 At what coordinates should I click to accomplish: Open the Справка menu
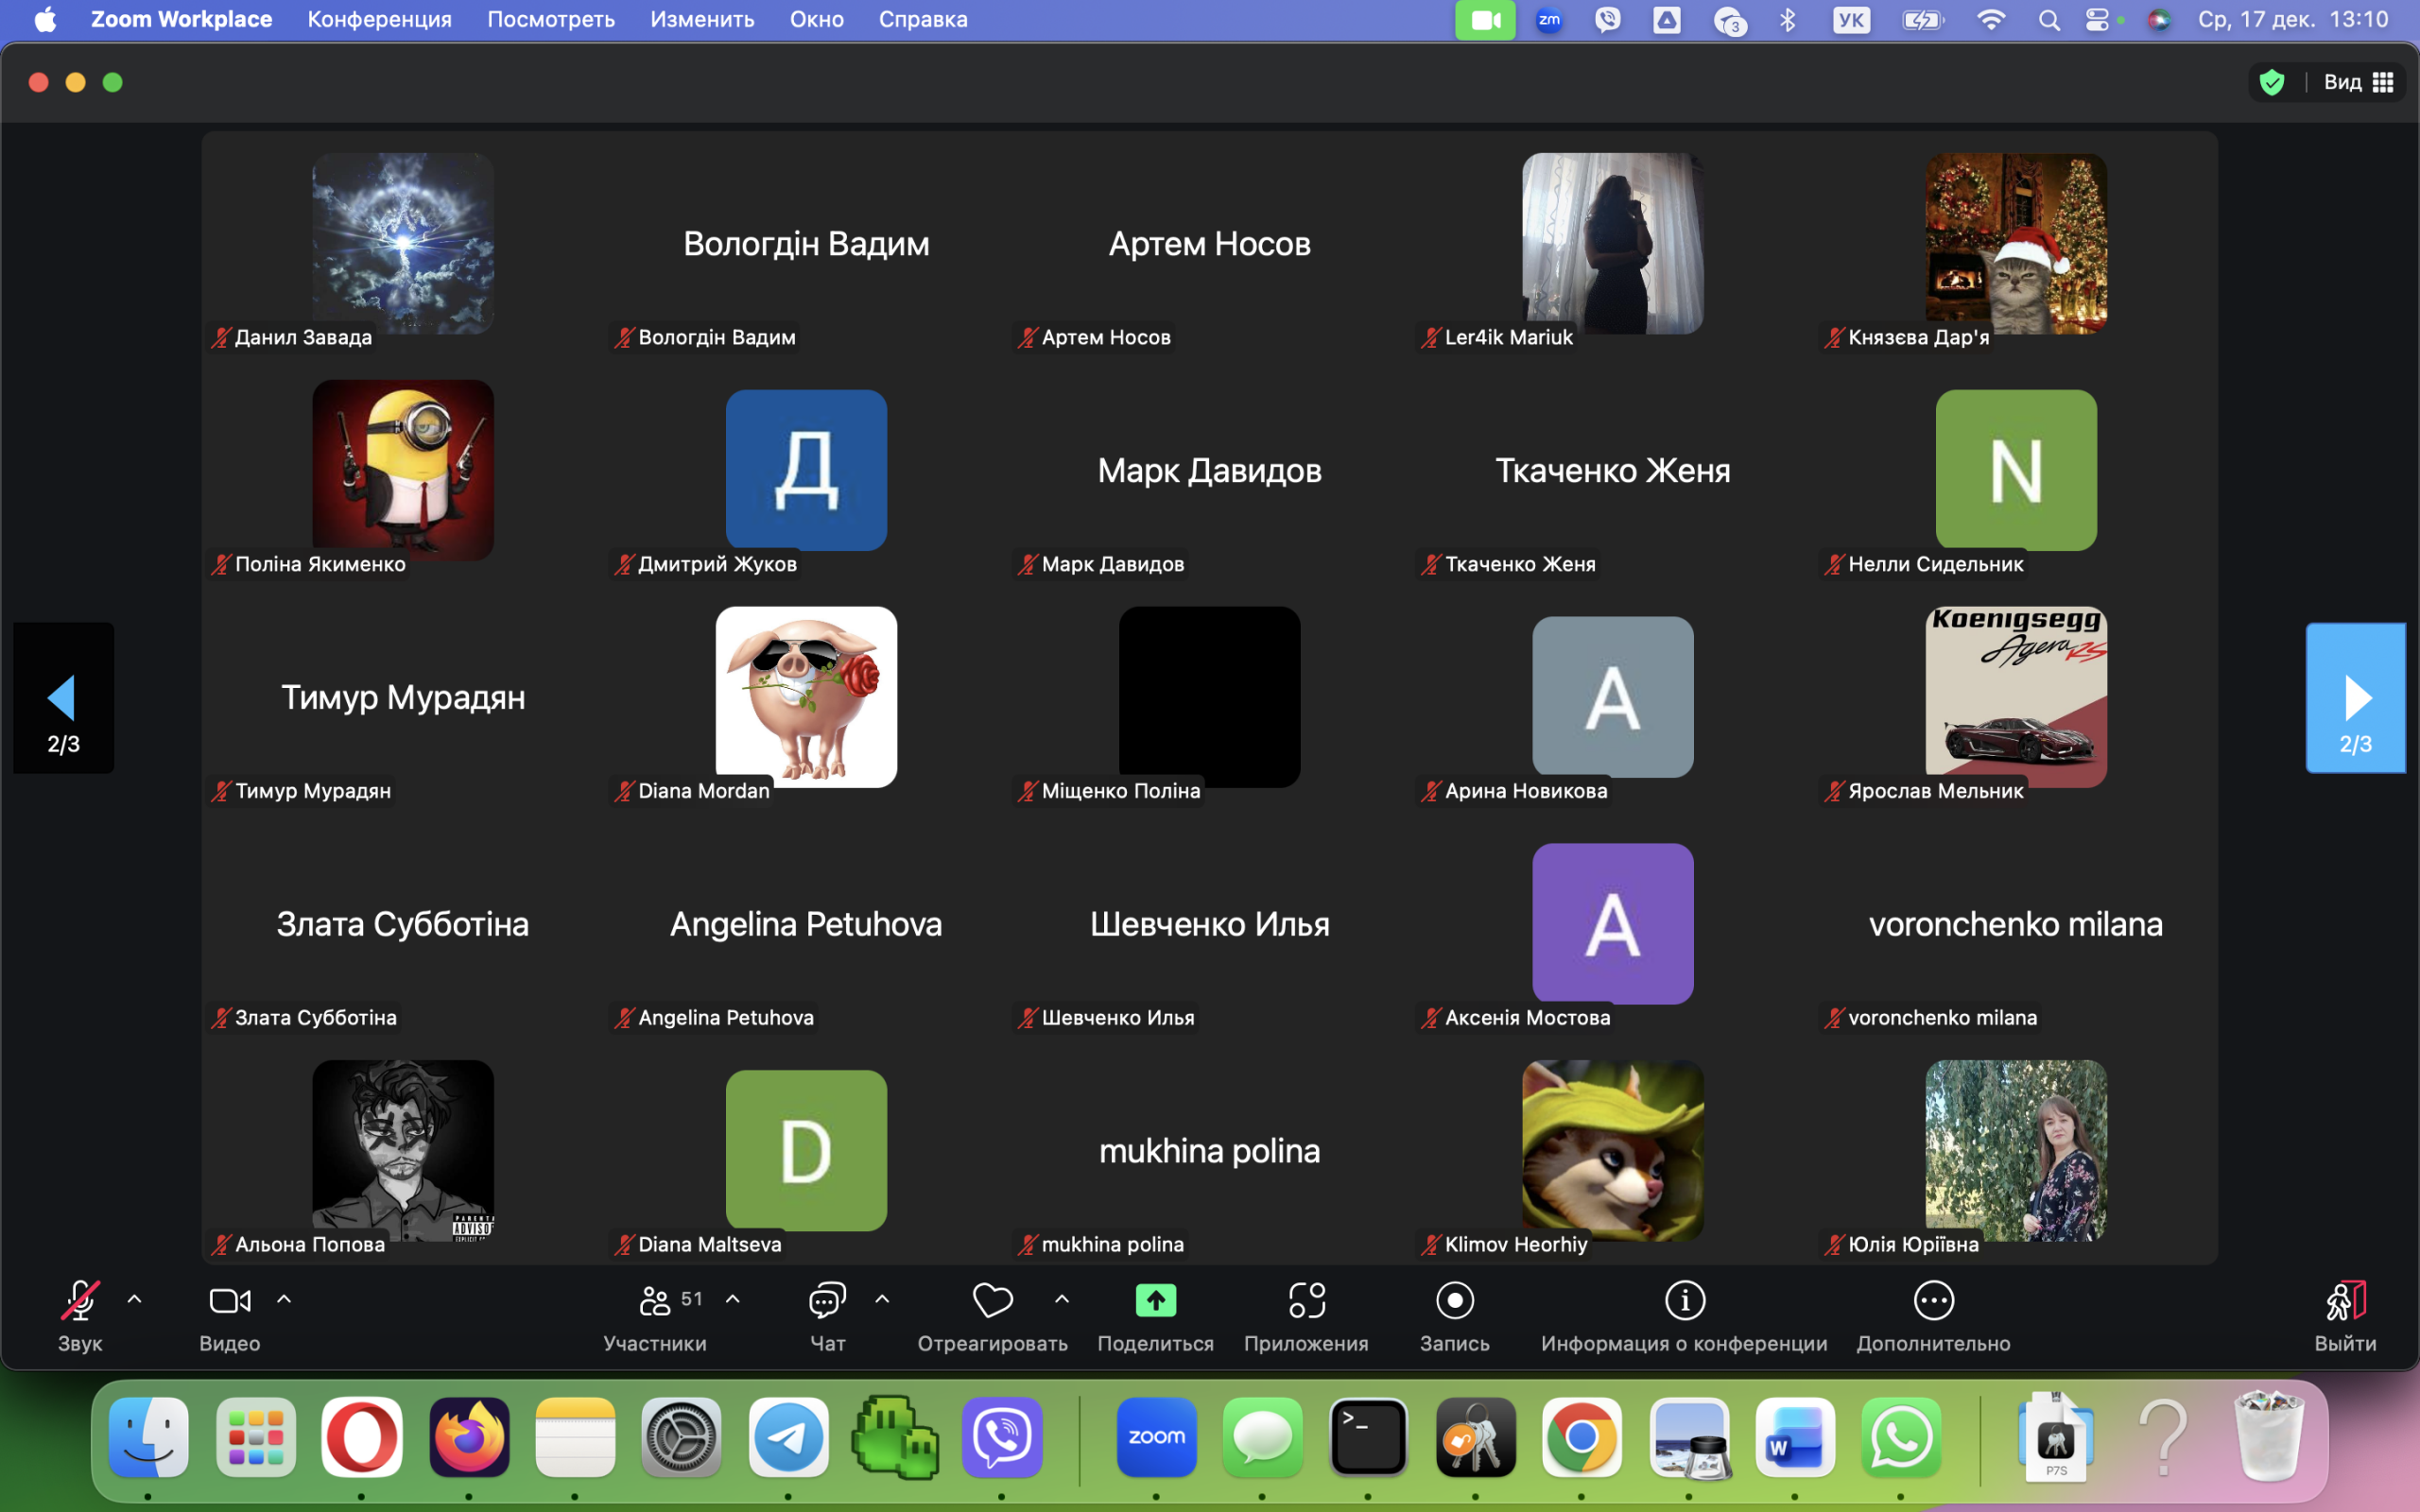[x=922, y=19]
